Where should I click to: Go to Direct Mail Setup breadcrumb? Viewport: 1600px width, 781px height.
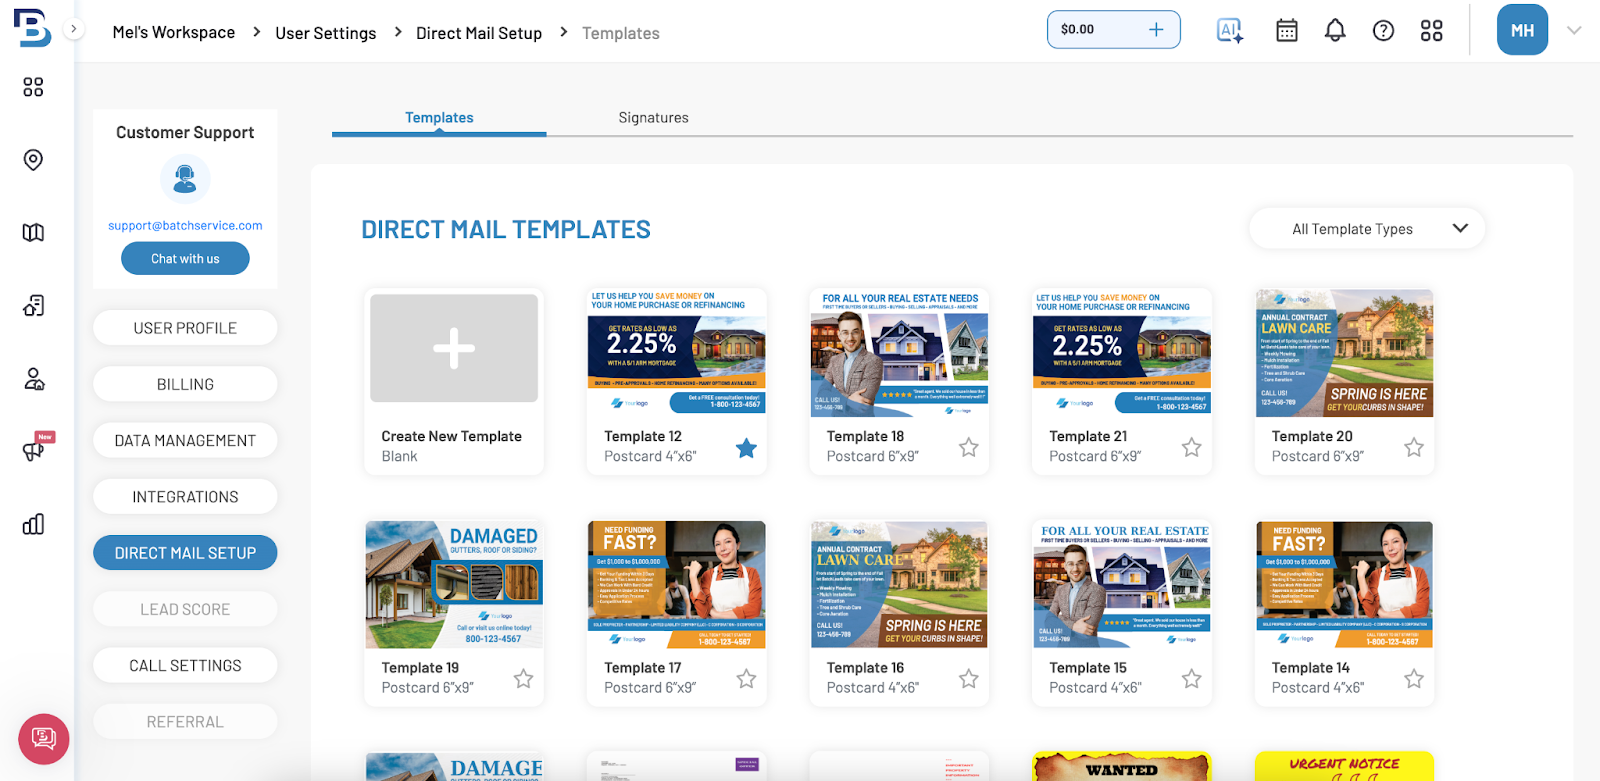(x=479, y=33)
